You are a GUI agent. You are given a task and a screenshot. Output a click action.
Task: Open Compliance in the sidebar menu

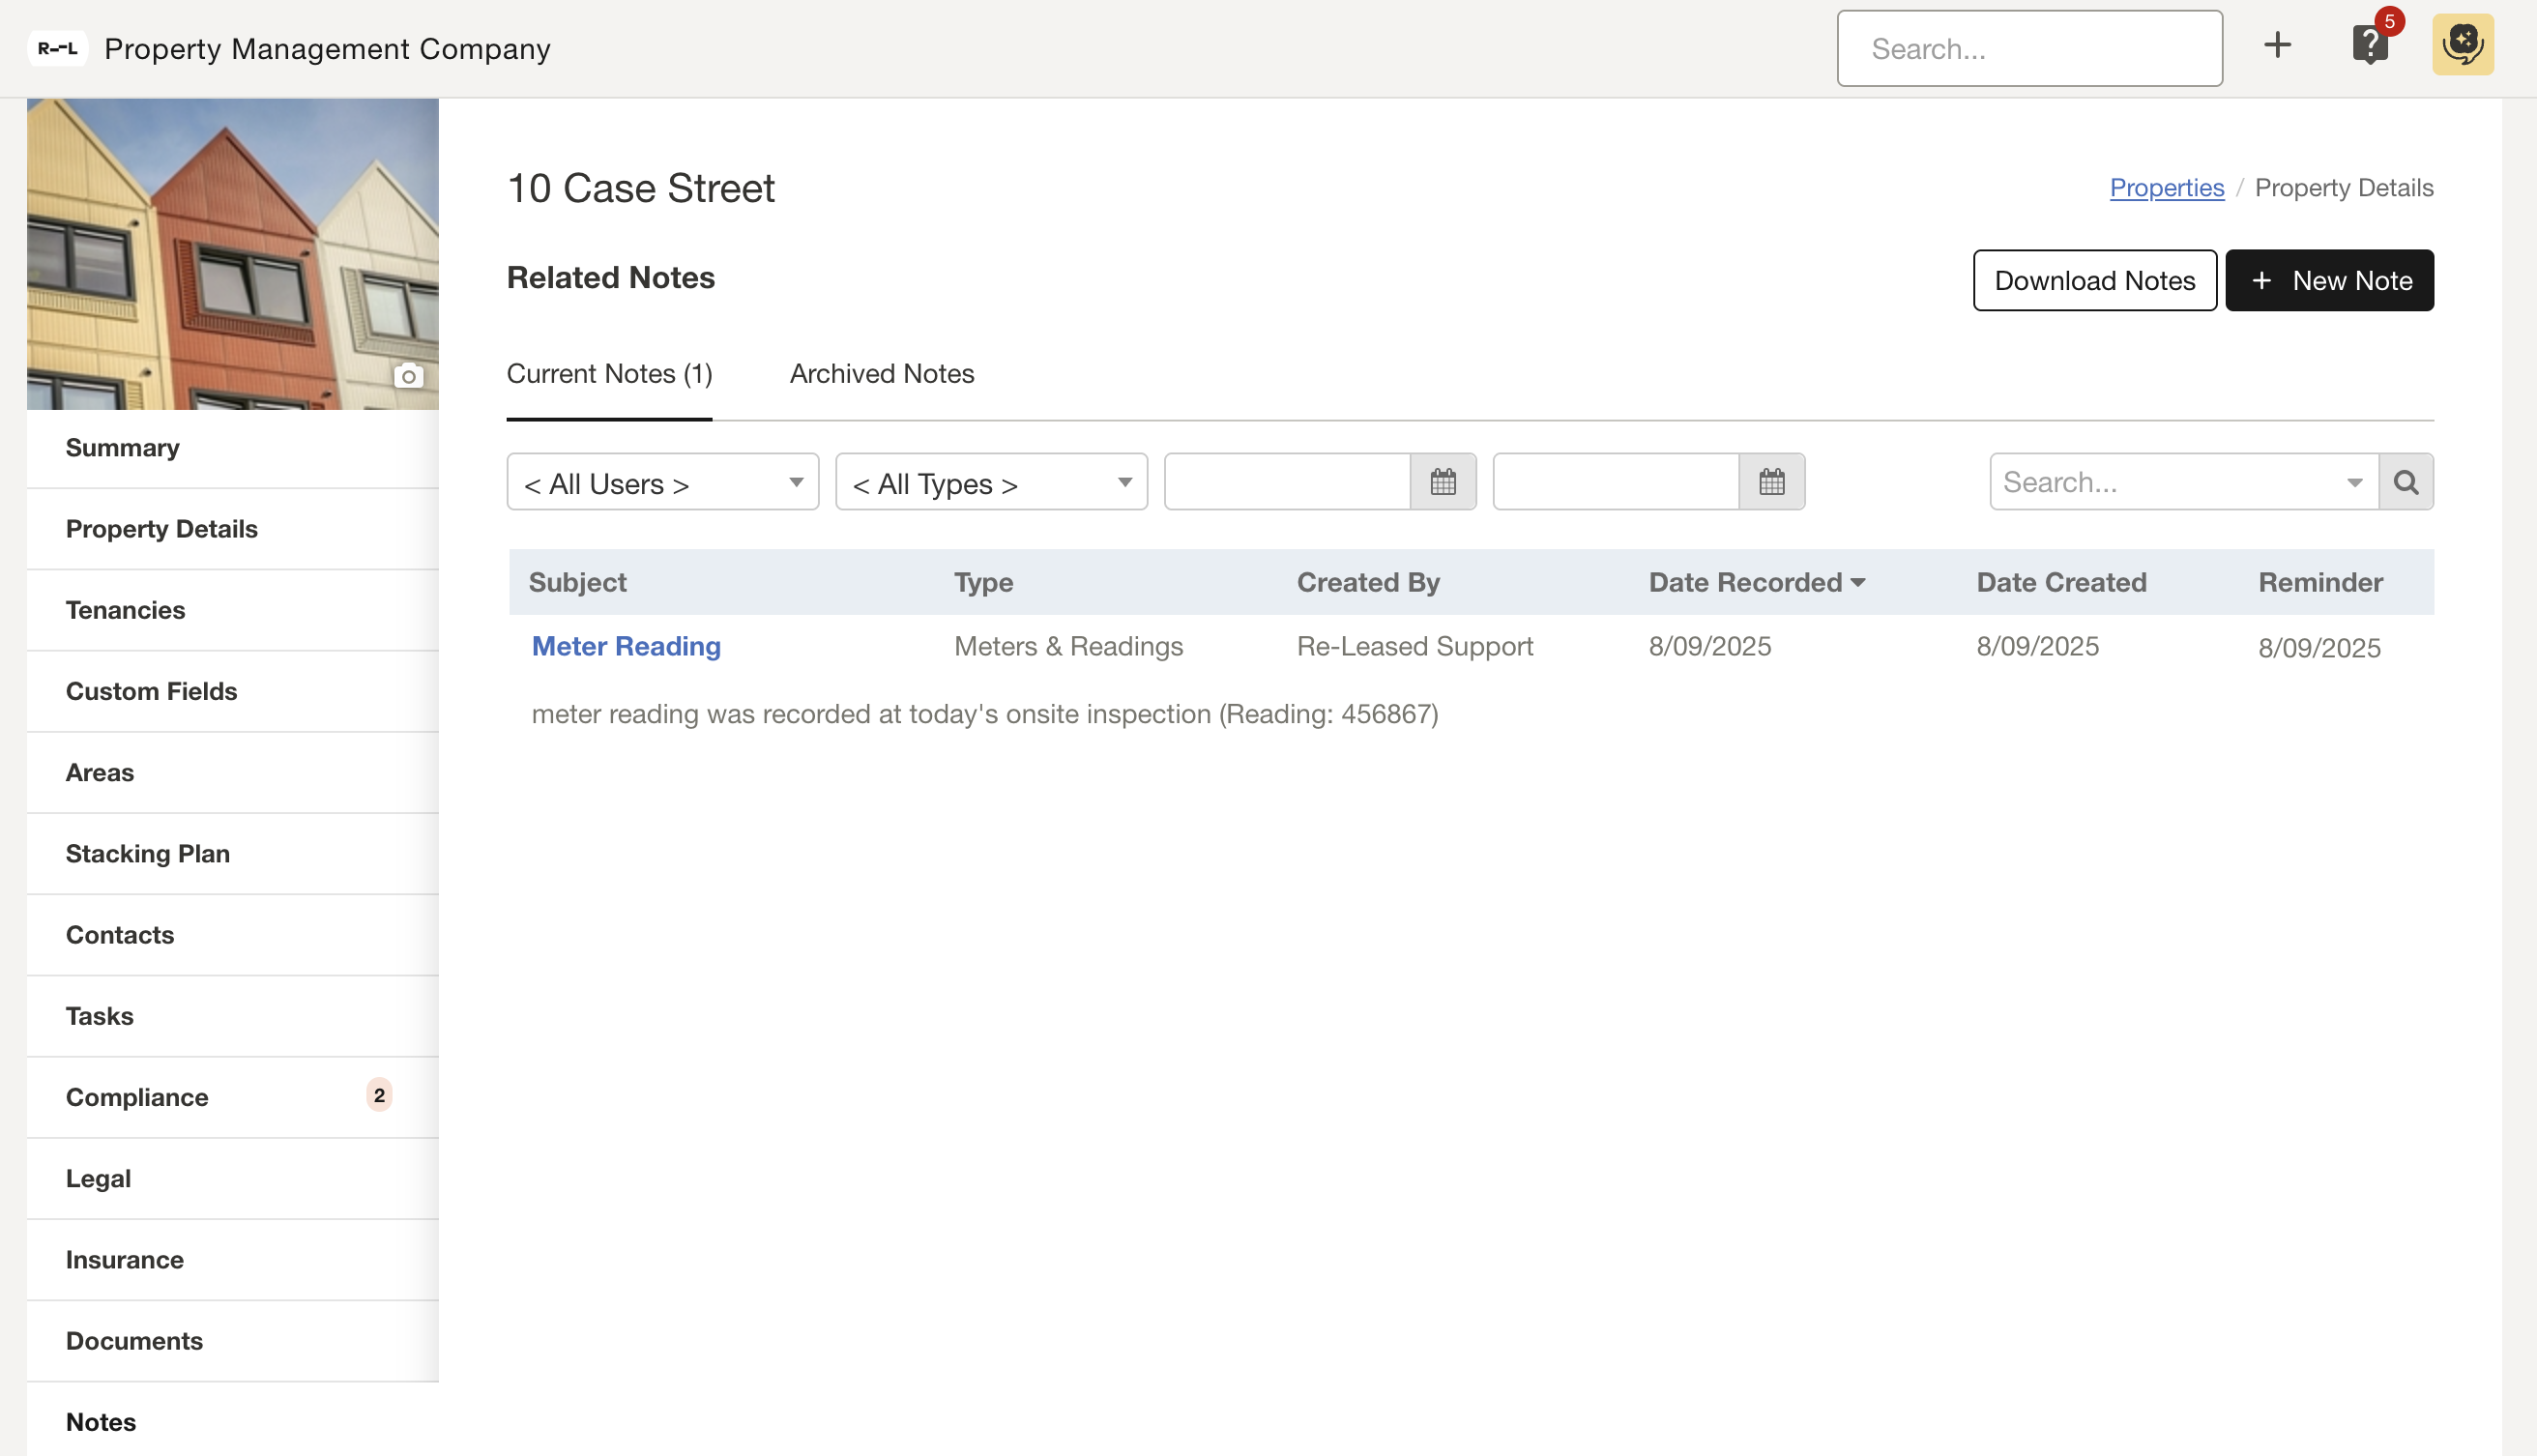[137, 1097]
